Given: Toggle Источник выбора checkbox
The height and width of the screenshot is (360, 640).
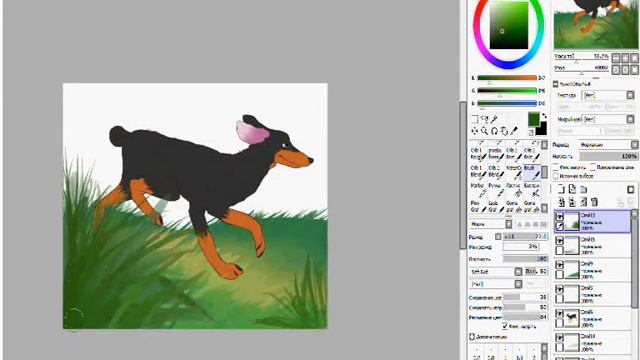Looking at the screenshot, I should [556, 176].
